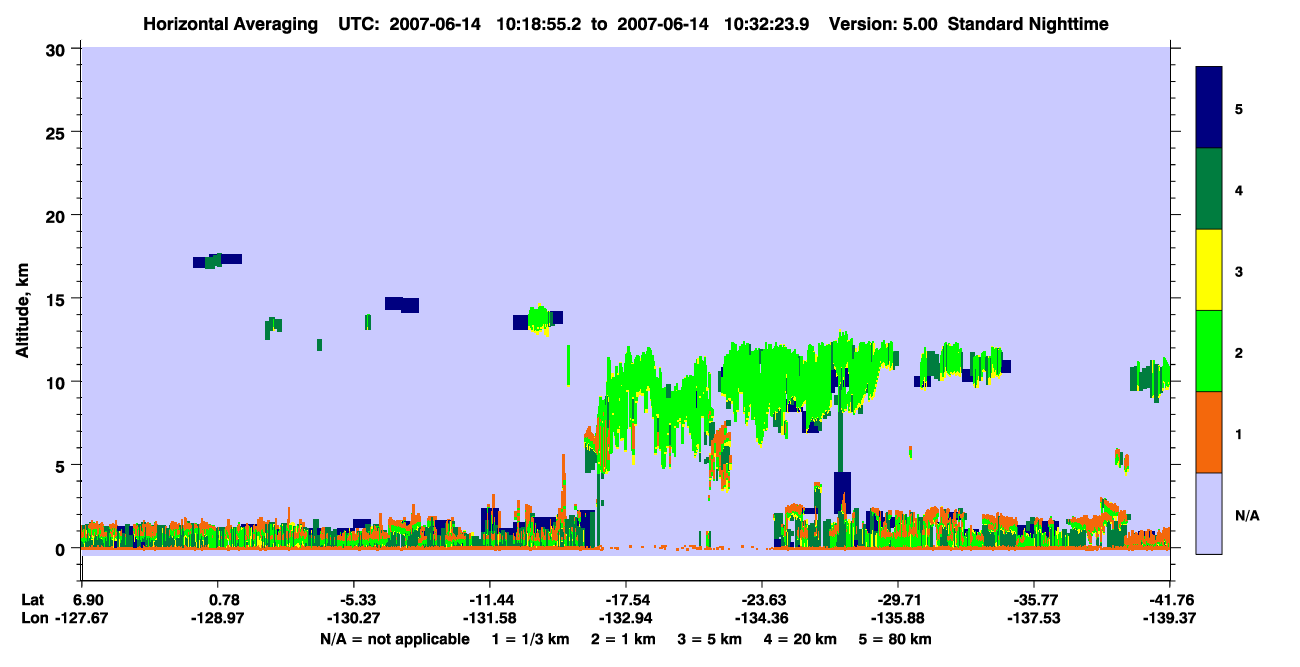Click the dark blue level 5 colorbar segment
The width and height of the screenshot is (1300, 667).
tap(1209, 108)
